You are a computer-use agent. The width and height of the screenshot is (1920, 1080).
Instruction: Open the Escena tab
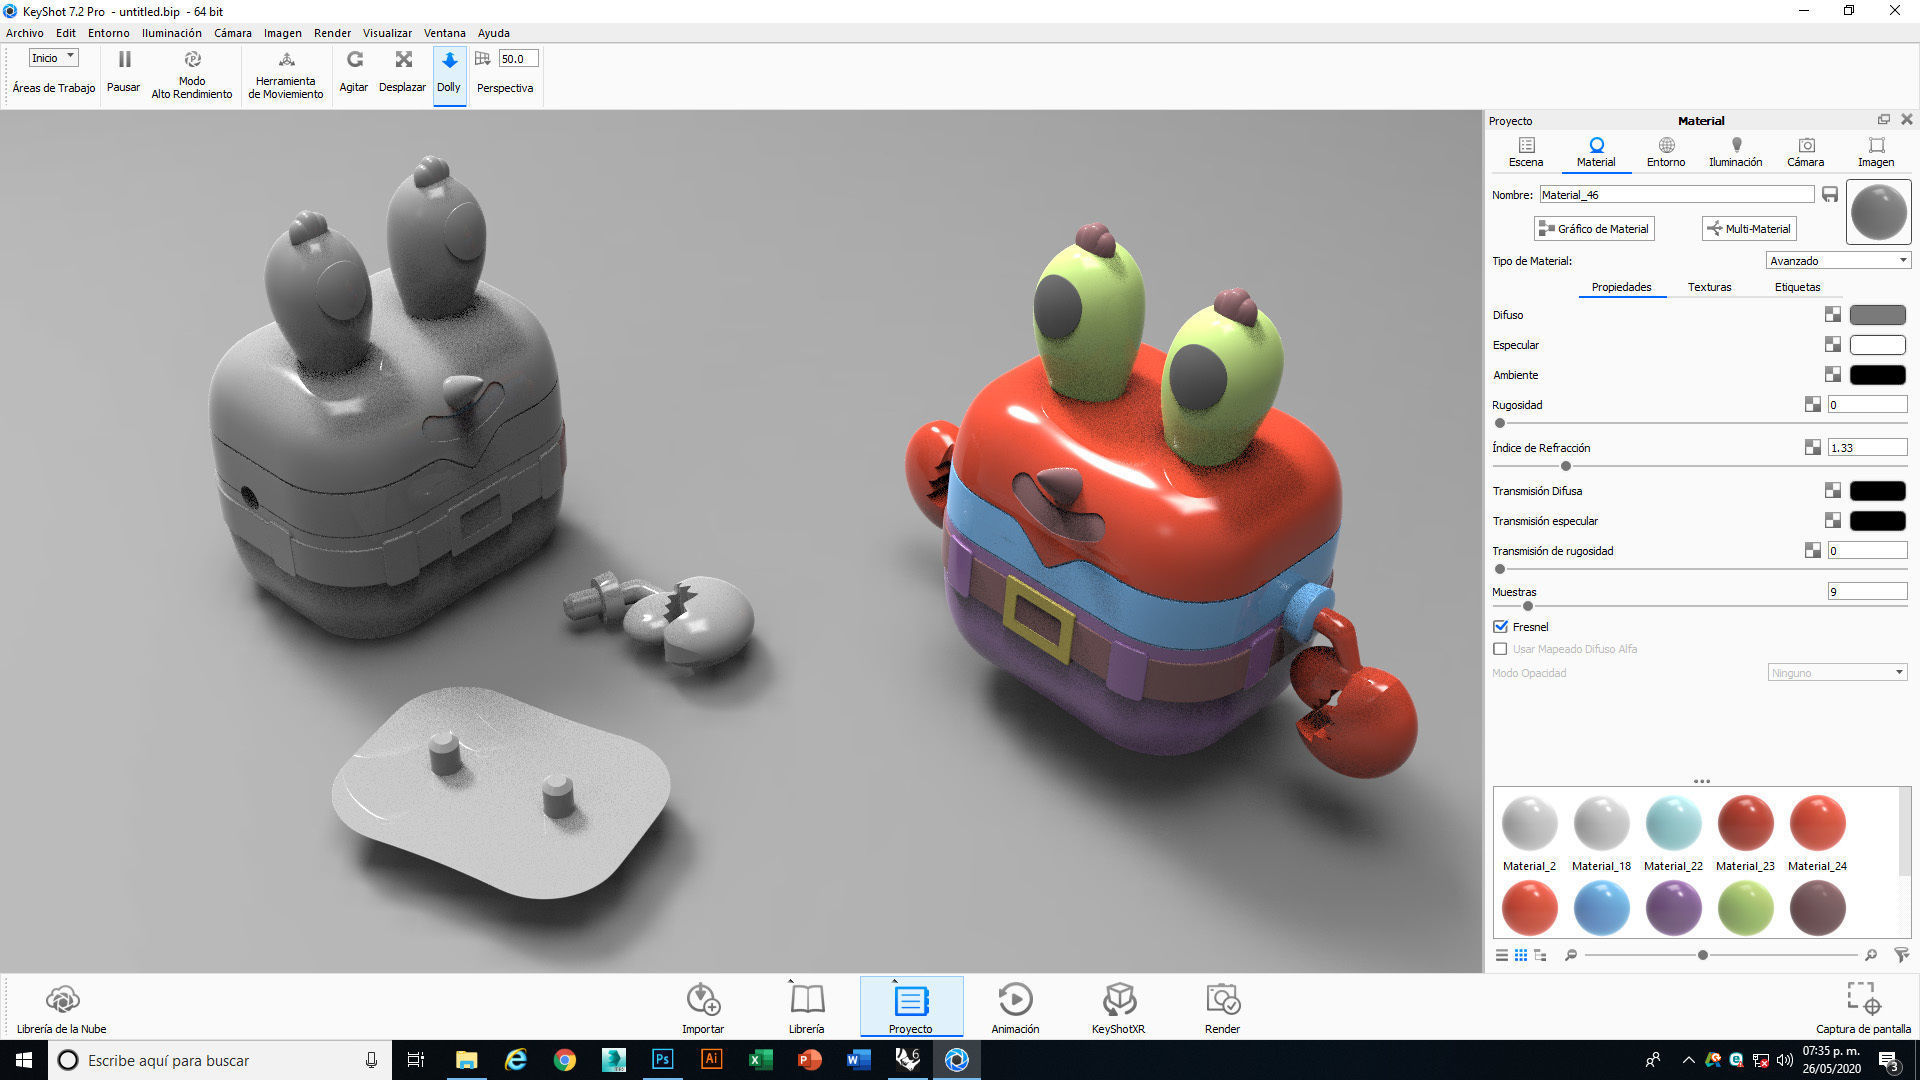[x=1526, y=152]
